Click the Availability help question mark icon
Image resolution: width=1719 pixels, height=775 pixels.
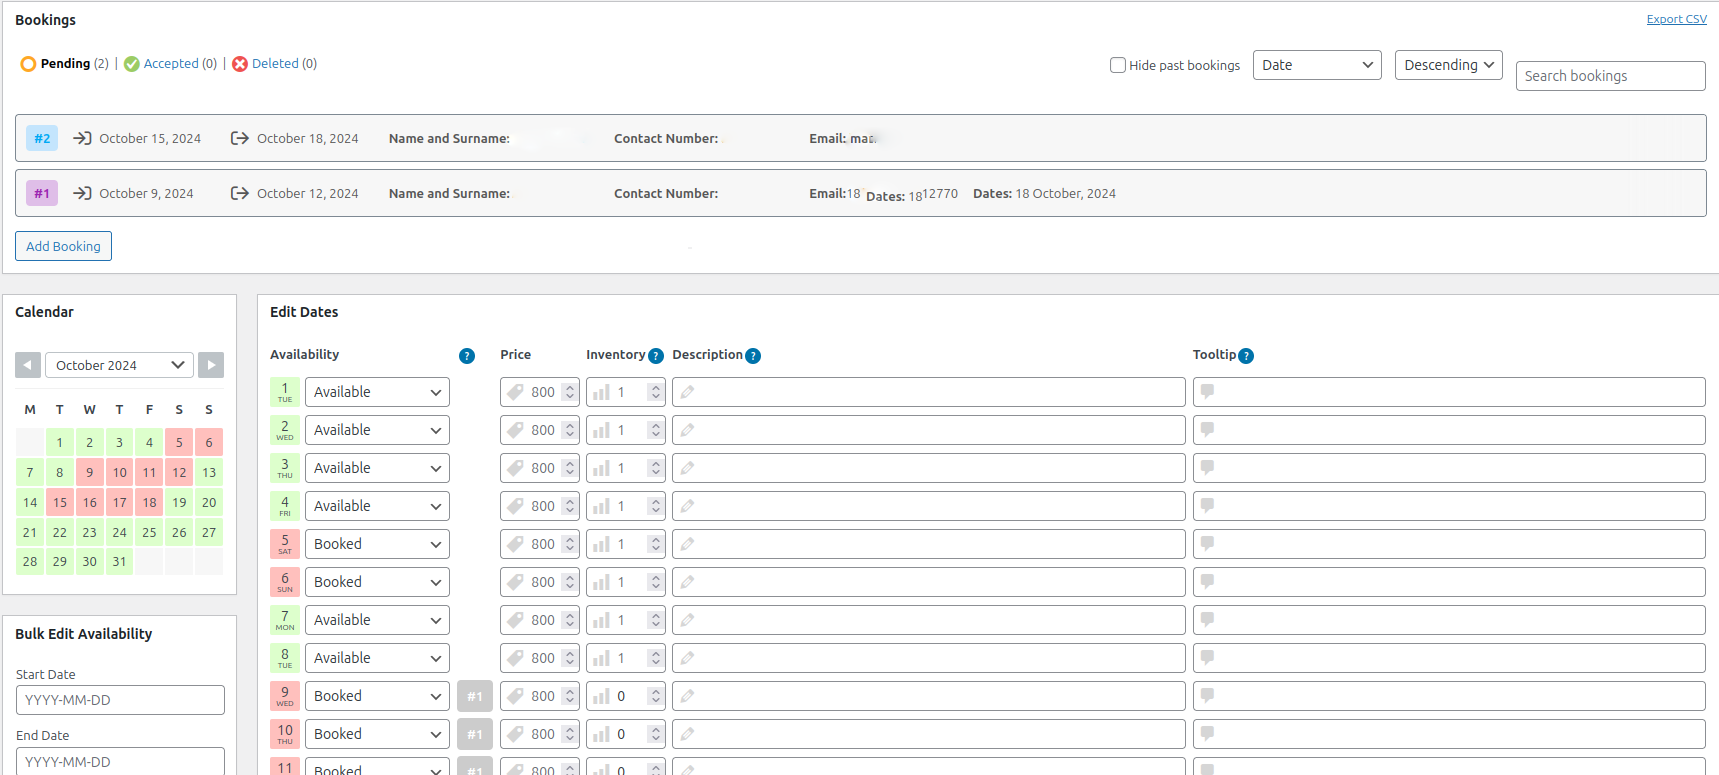point(467,356)
